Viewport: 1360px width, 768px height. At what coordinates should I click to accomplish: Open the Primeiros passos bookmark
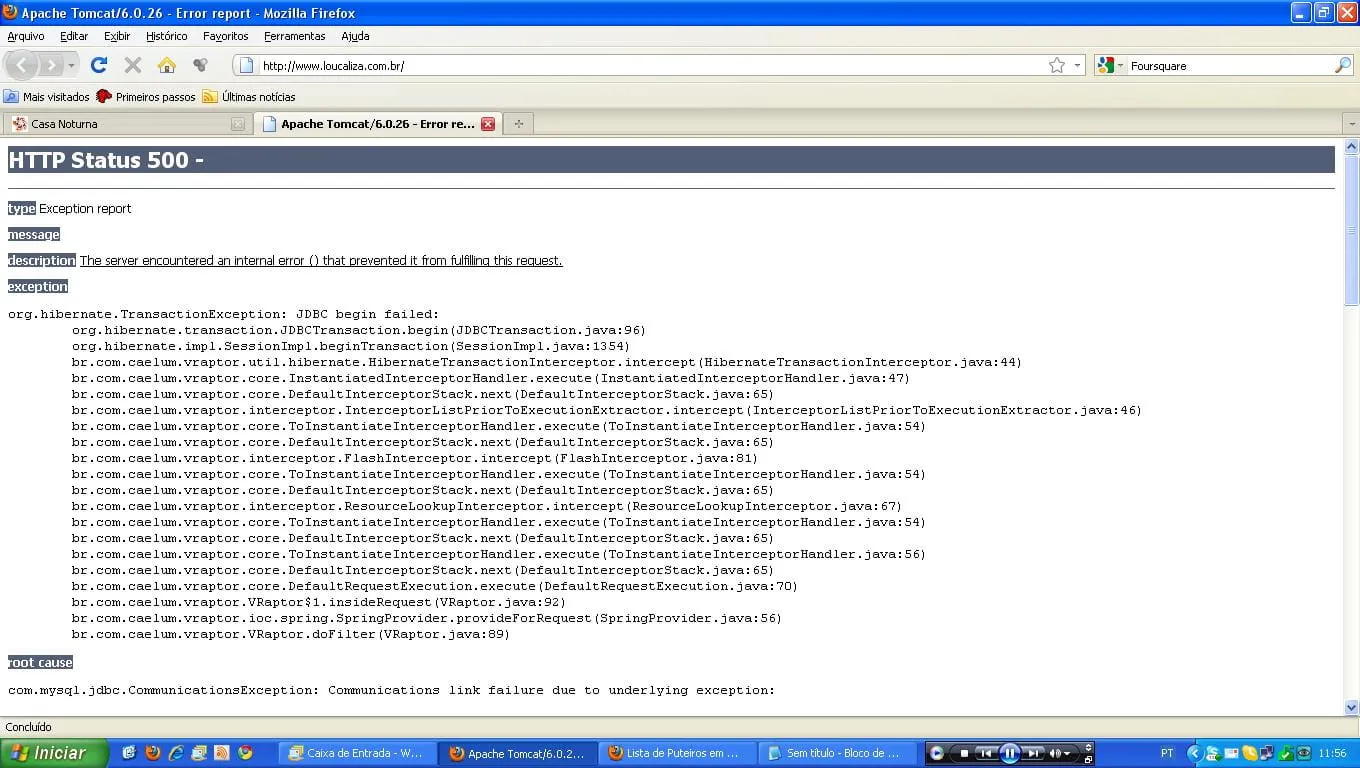point(146,97)
